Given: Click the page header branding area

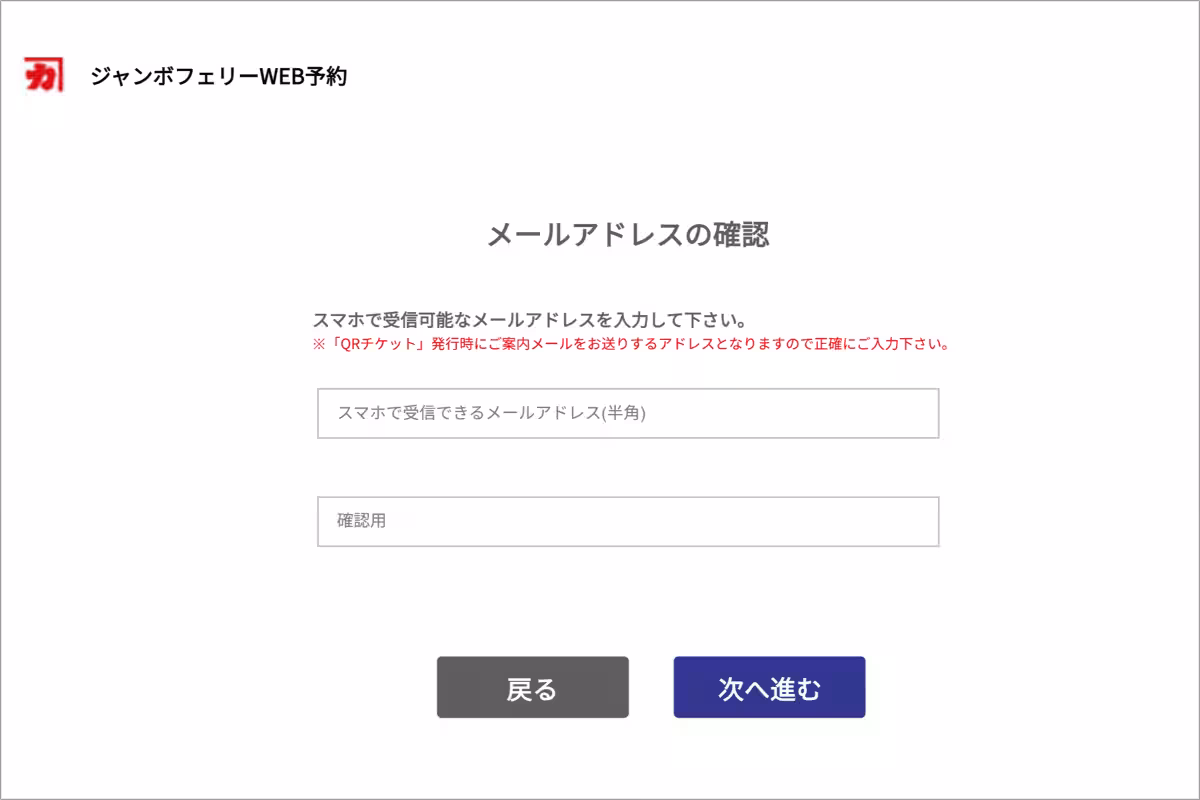Looking at the screenshot, I should 190,72.
